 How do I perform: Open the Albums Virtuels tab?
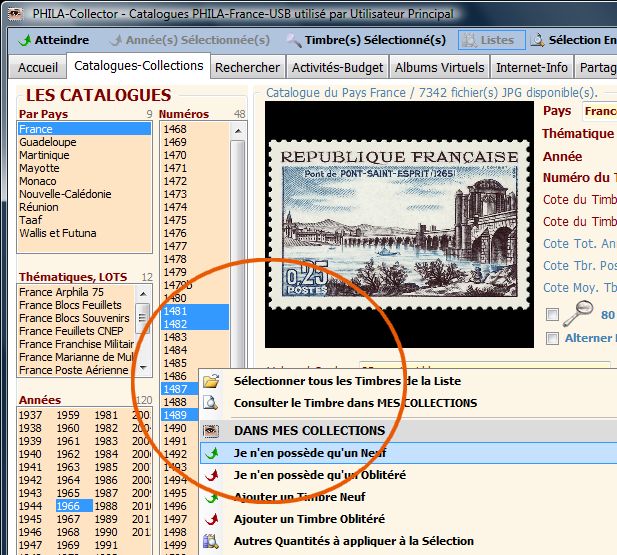click(x=440, y=68)
